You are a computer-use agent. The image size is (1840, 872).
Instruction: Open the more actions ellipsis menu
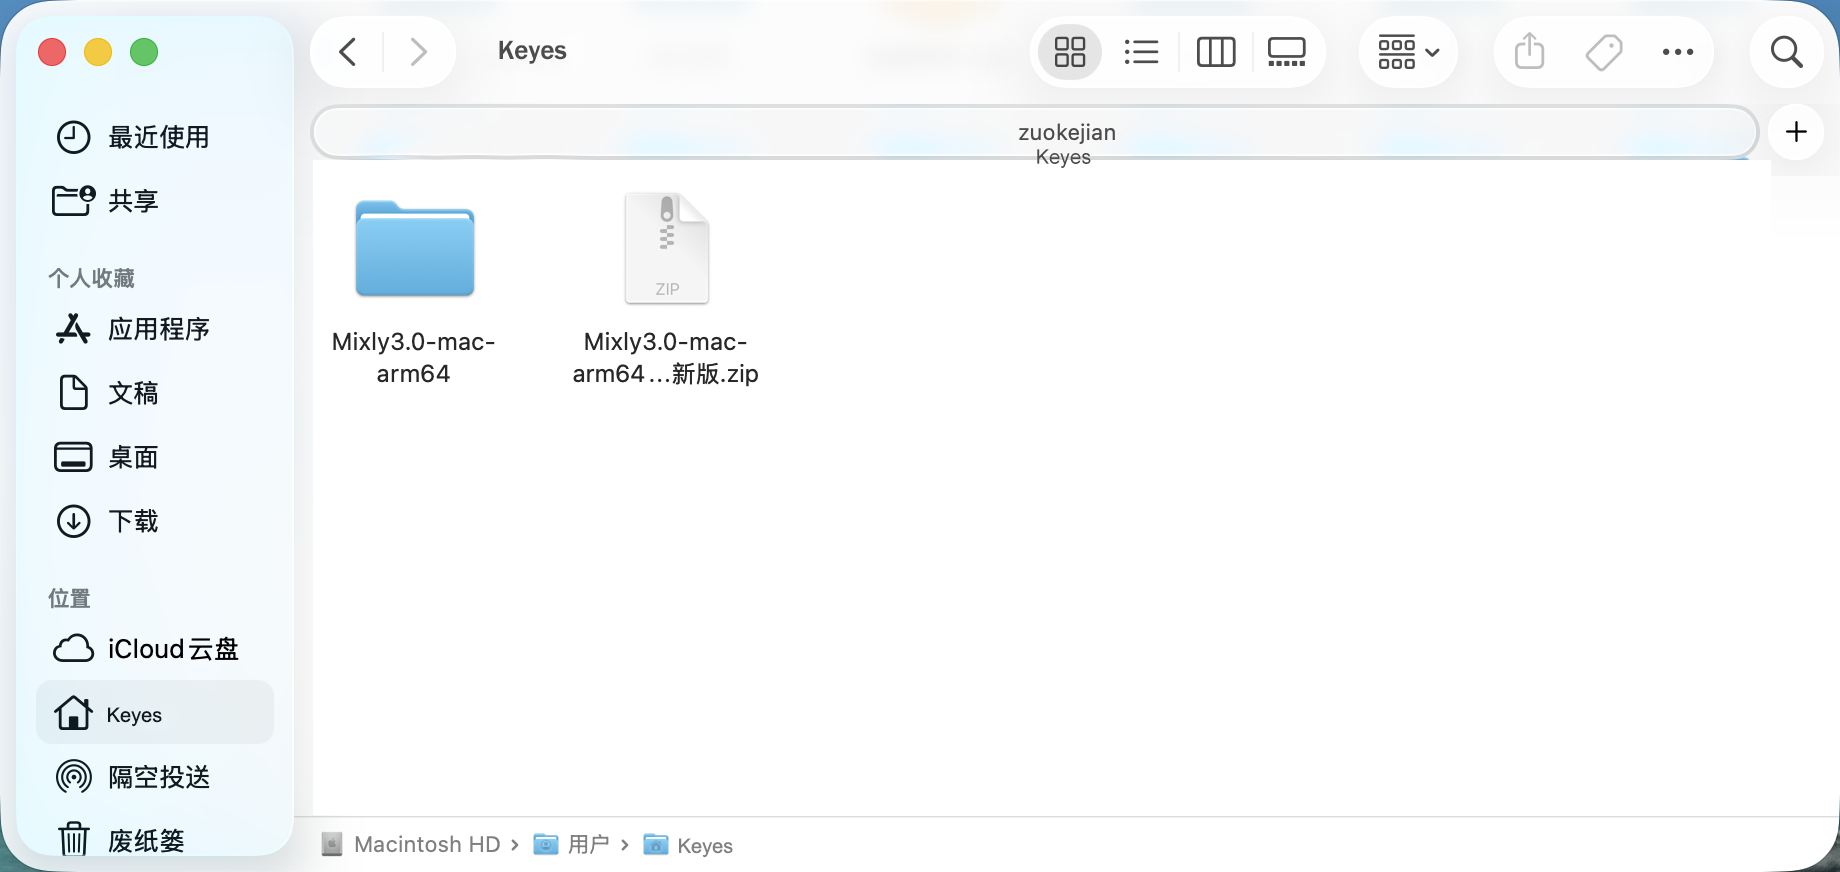coord(1678,52)
